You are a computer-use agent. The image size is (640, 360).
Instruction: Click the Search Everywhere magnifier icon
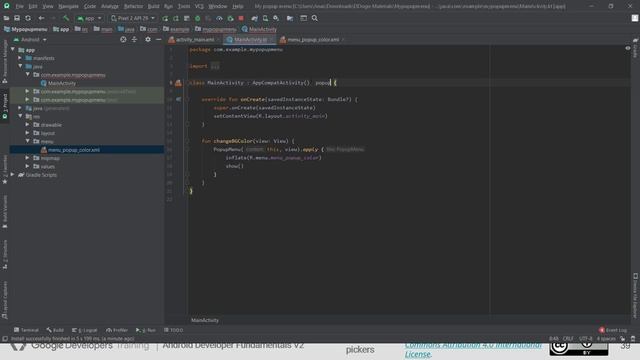(x=315, y=18)
